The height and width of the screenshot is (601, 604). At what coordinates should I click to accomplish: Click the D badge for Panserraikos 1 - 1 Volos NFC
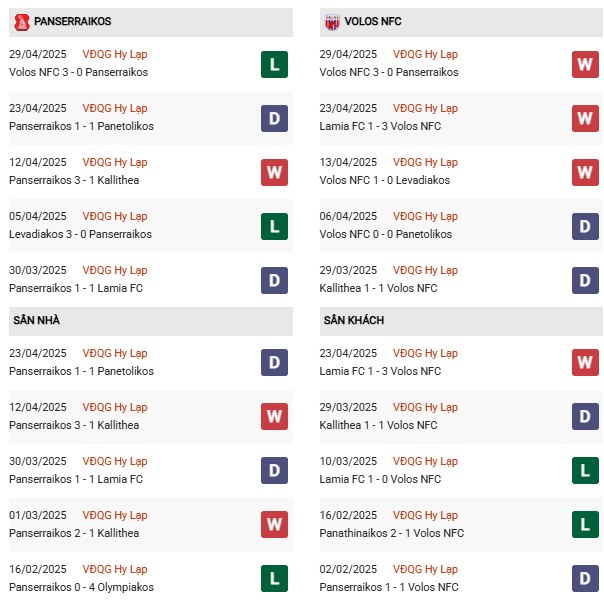585,577
